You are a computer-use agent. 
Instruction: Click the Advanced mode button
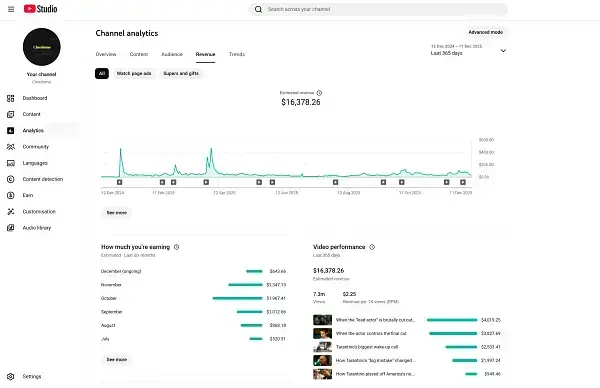486,33
